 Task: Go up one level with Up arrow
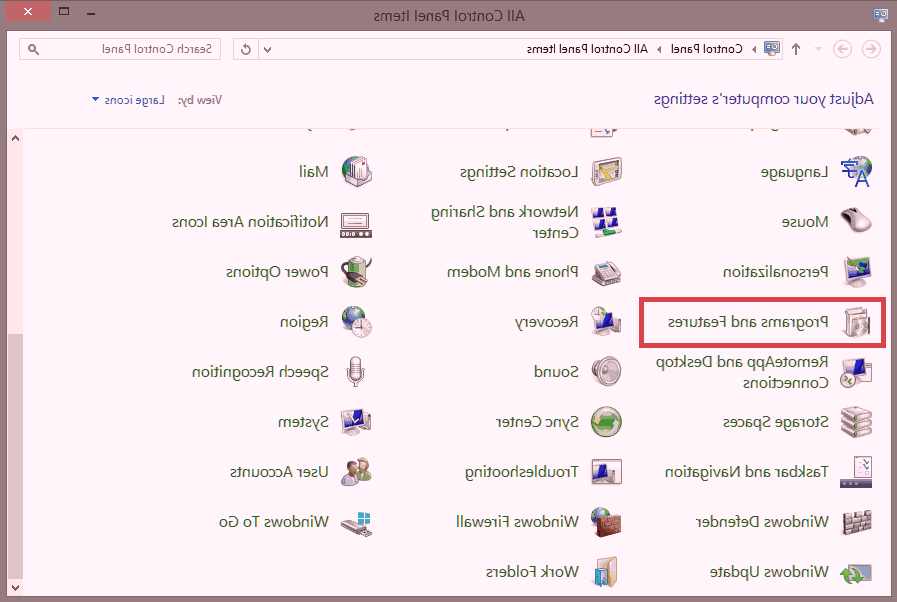coord(796,49)
